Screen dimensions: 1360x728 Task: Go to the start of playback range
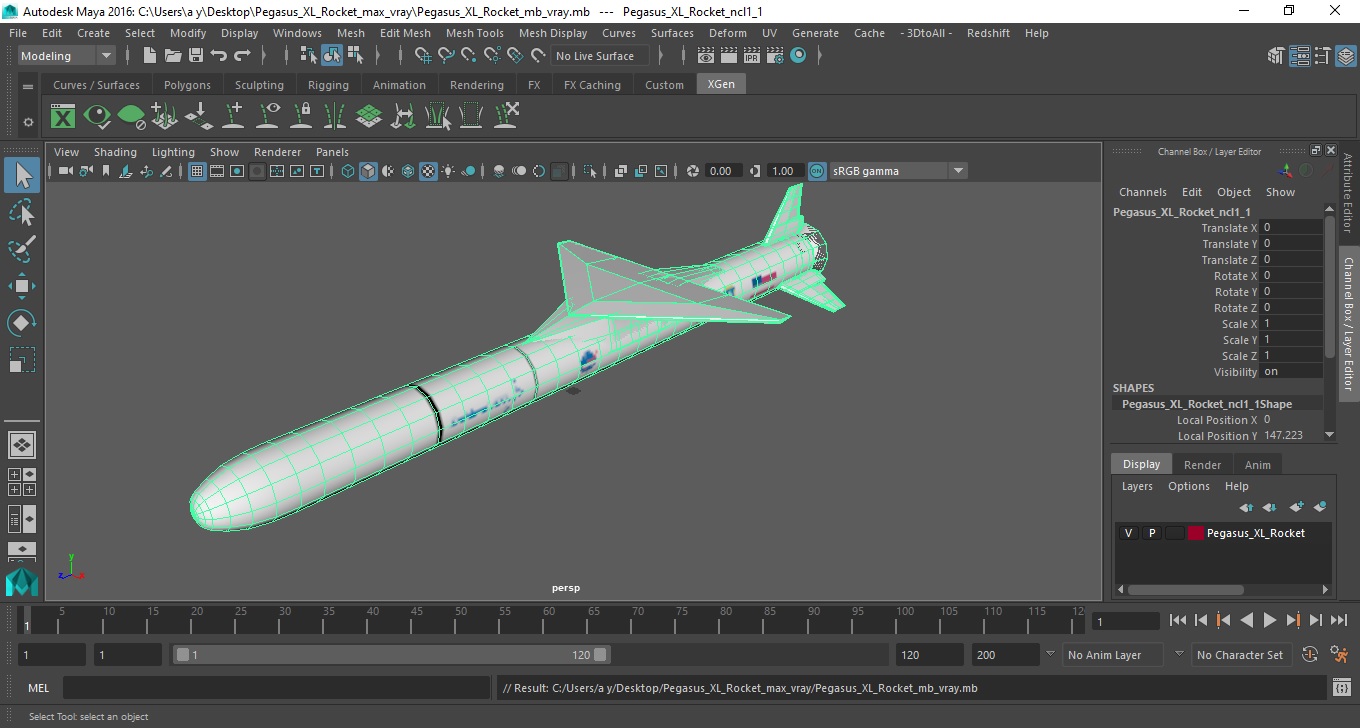(x=1178, y=621)
